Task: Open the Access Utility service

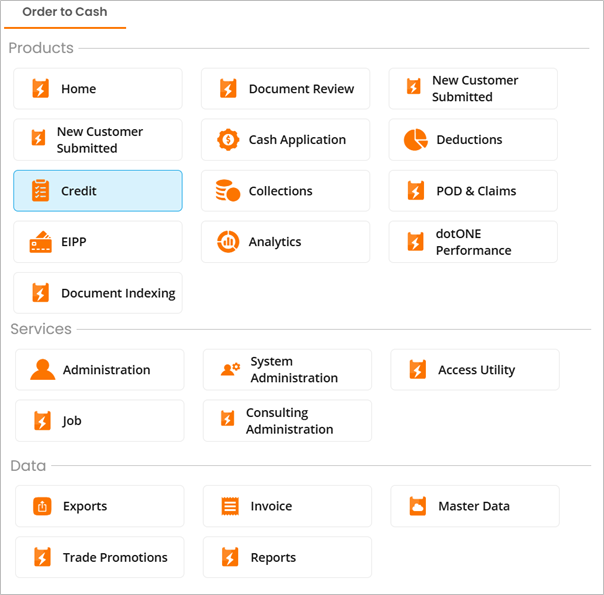Action: tap(475, 370)
